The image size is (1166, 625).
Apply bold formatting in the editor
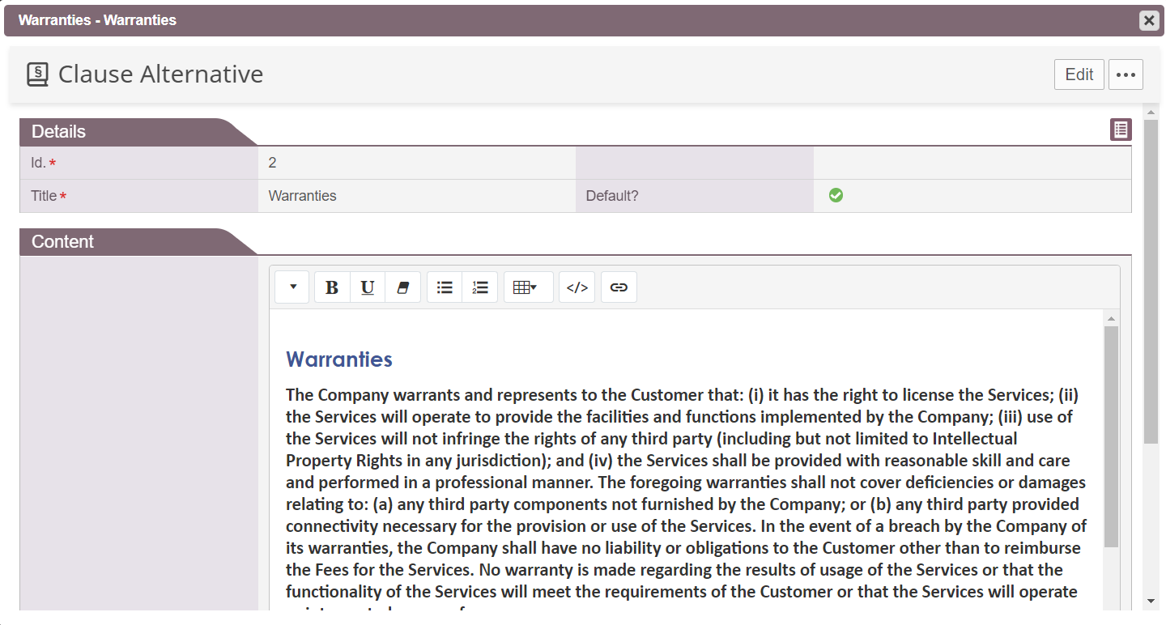331,287
